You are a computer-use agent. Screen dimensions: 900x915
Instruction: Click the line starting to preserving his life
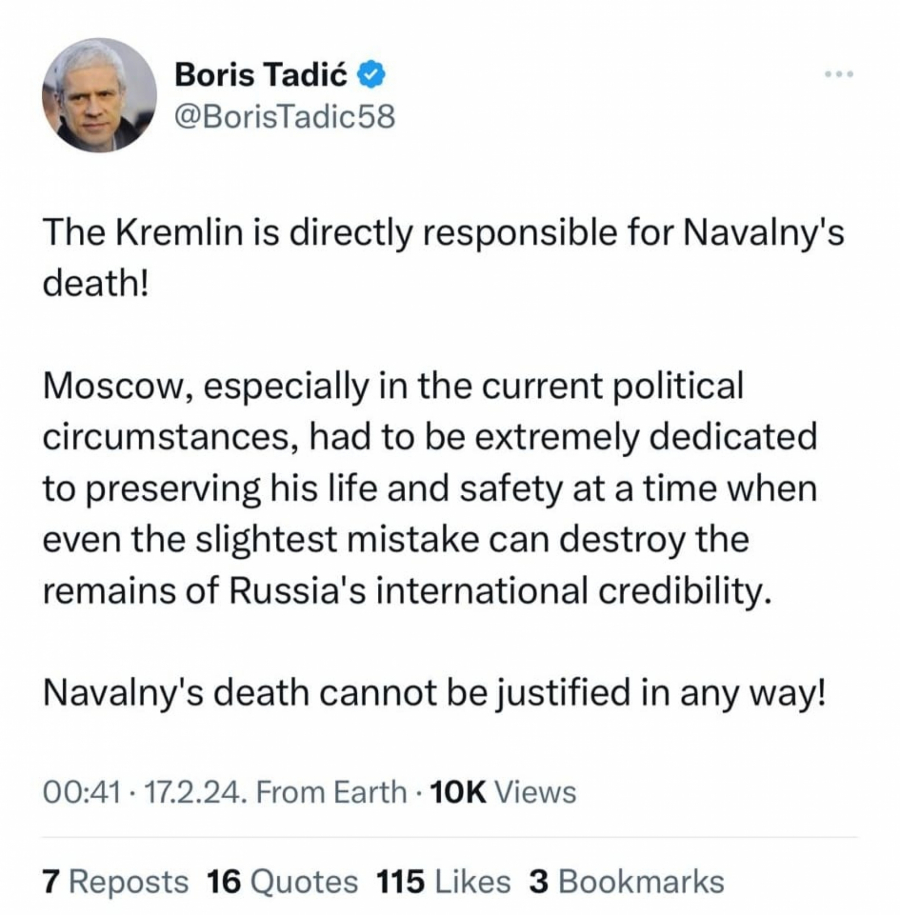430,487
